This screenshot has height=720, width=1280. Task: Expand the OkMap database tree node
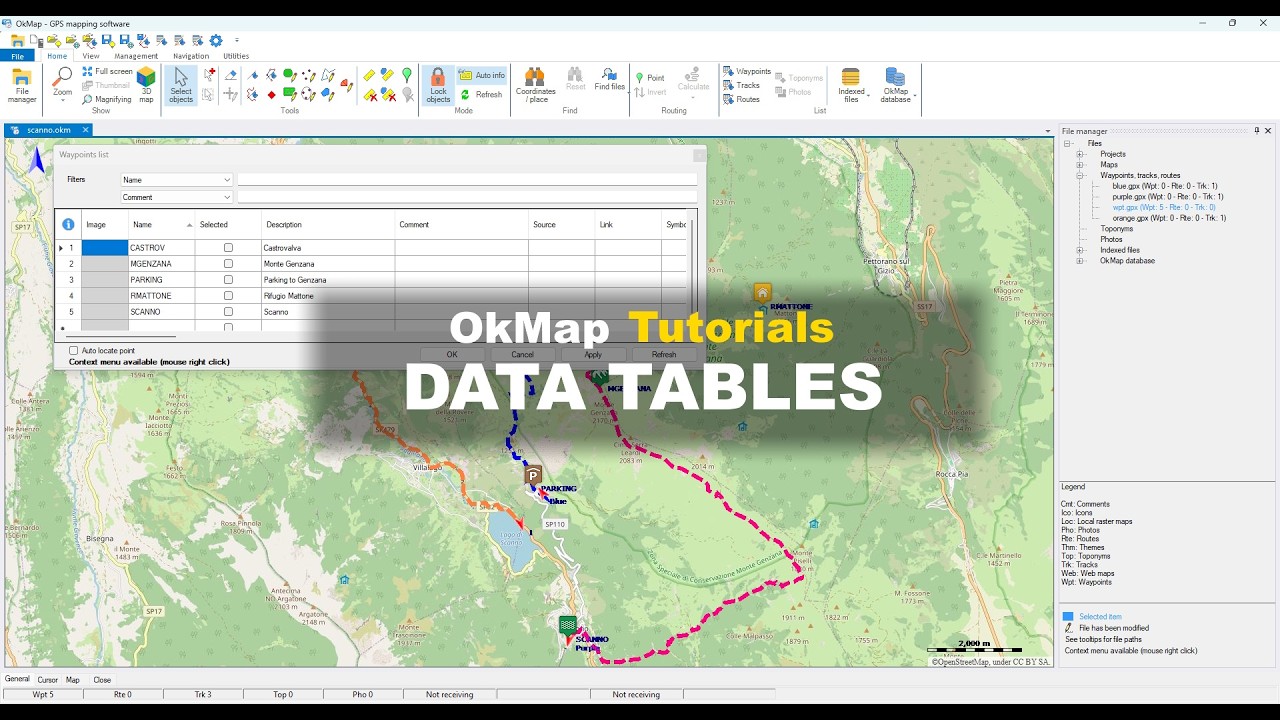coord(1080,261)
